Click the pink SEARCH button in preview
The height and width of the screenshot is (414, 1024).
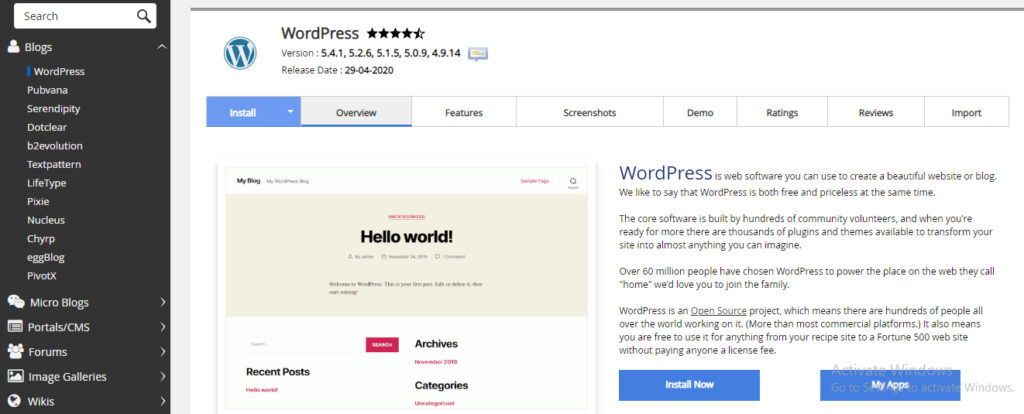pyautogui.click(x=382, y=344)
